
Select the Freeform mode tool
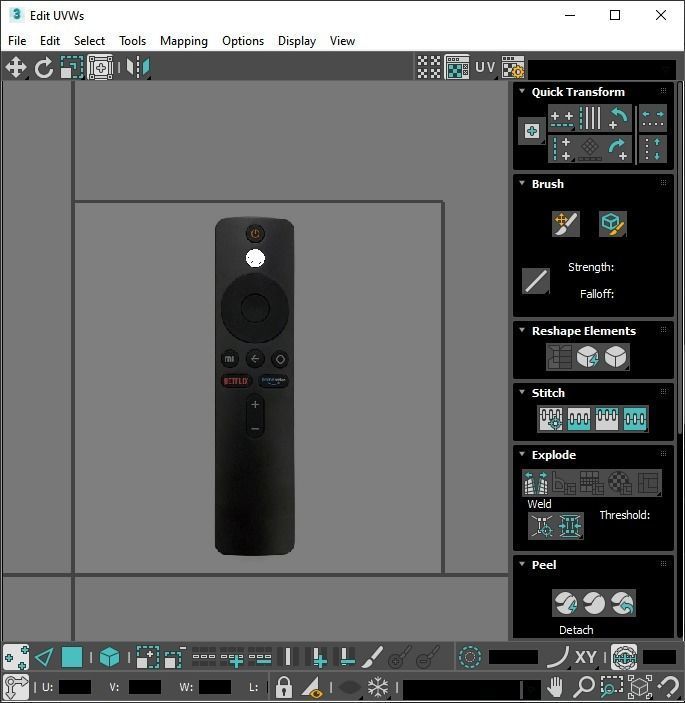pos(100,68)
